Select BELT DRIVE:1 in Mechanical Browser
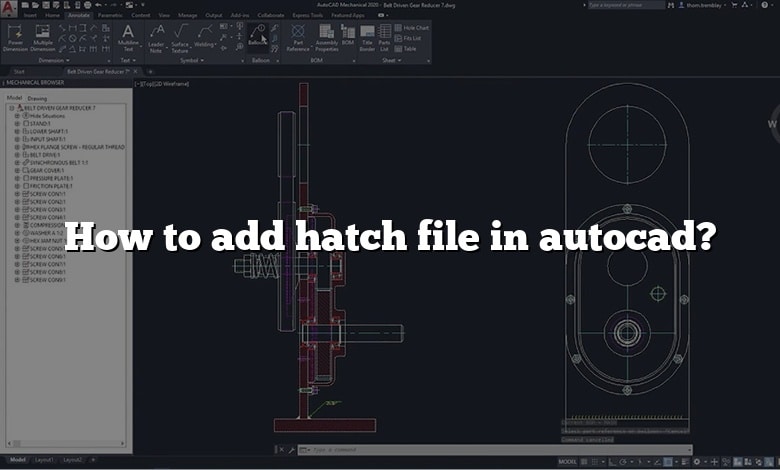The width and height of the screenshot is (780, 470). click(x=45, y=155)
